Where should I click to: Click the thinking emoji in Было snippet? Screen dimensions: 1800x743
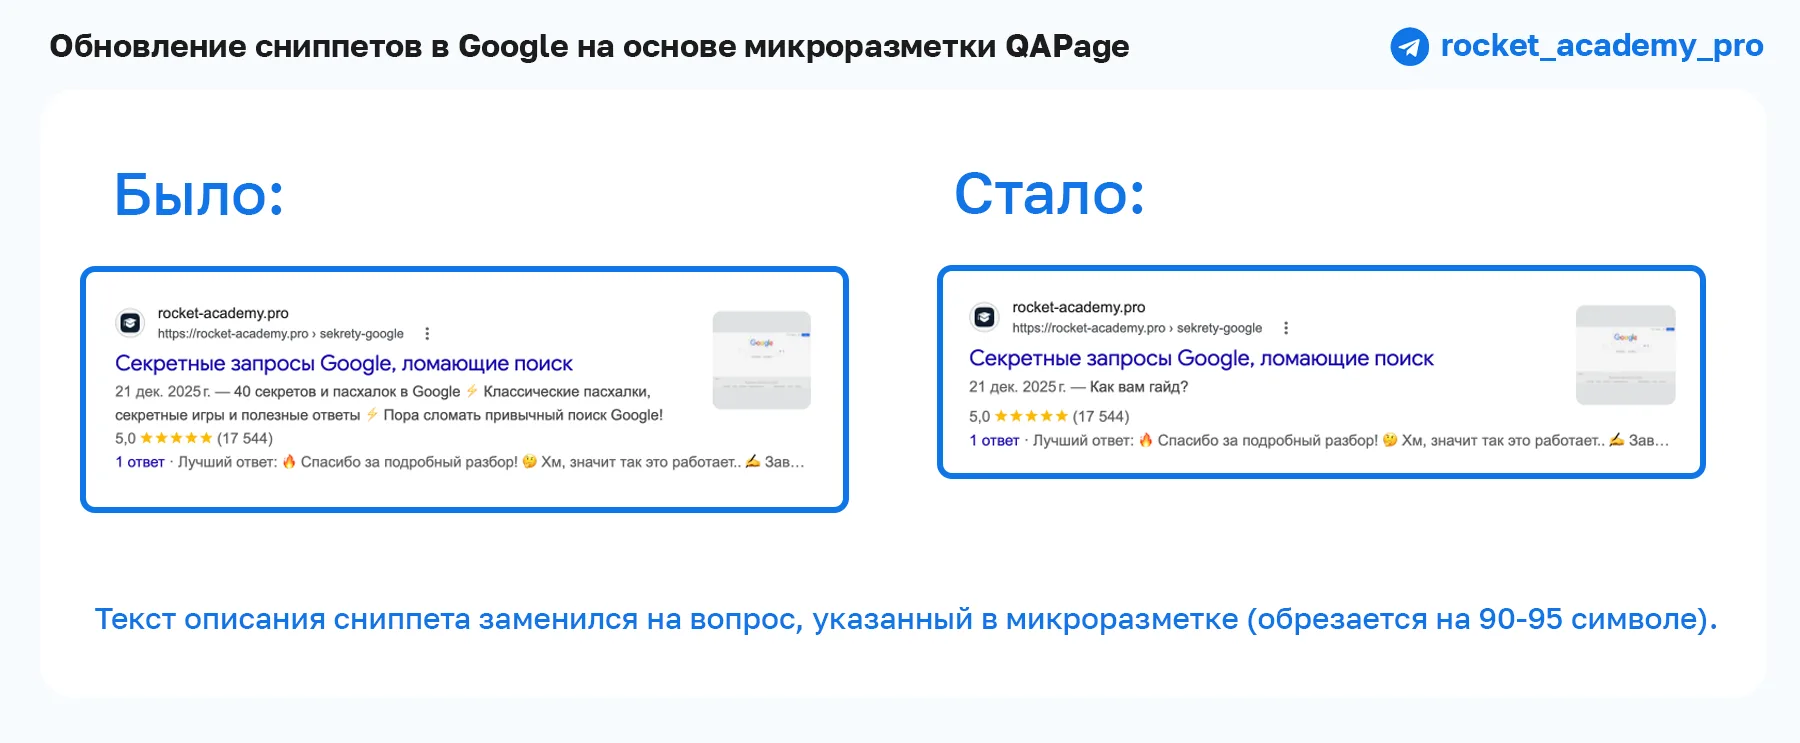[529, 461]
